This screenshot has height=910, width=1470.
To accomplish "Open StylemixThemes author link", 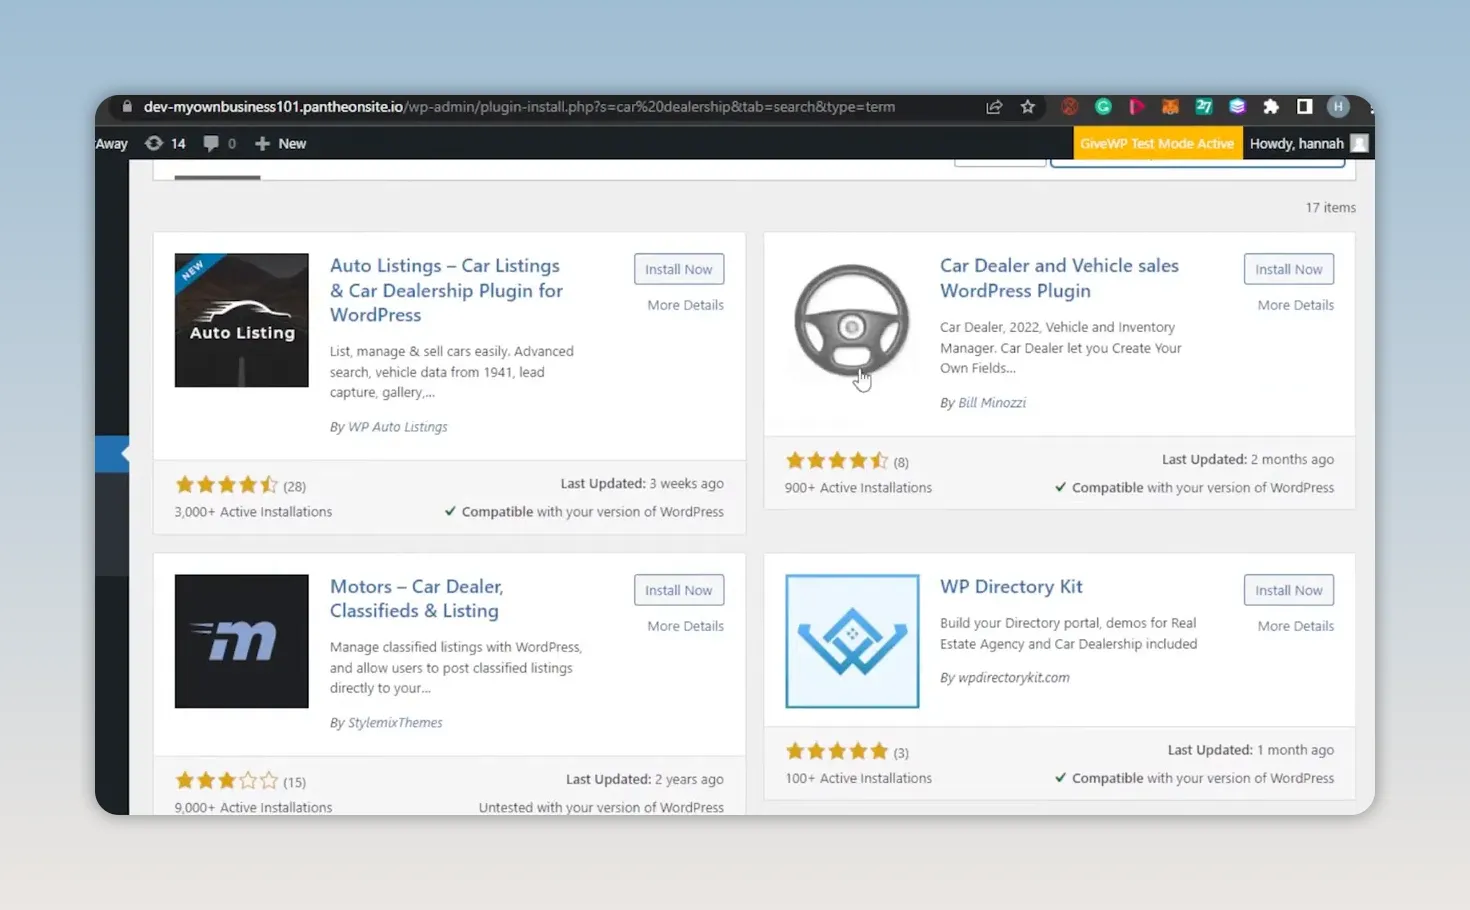I will [395, 723].
